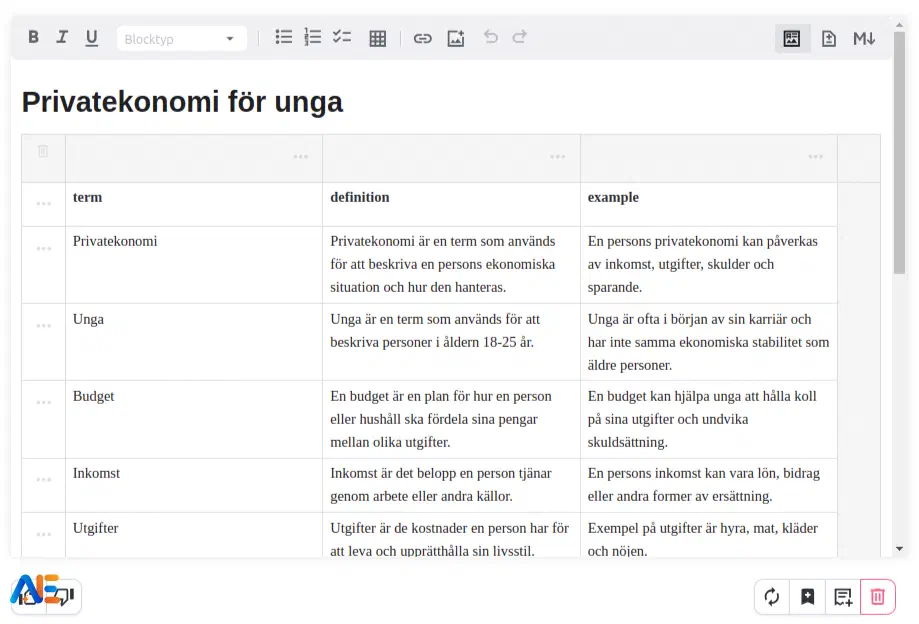Click the insert table icon
The image size is (919, 624).
[378, 39]
